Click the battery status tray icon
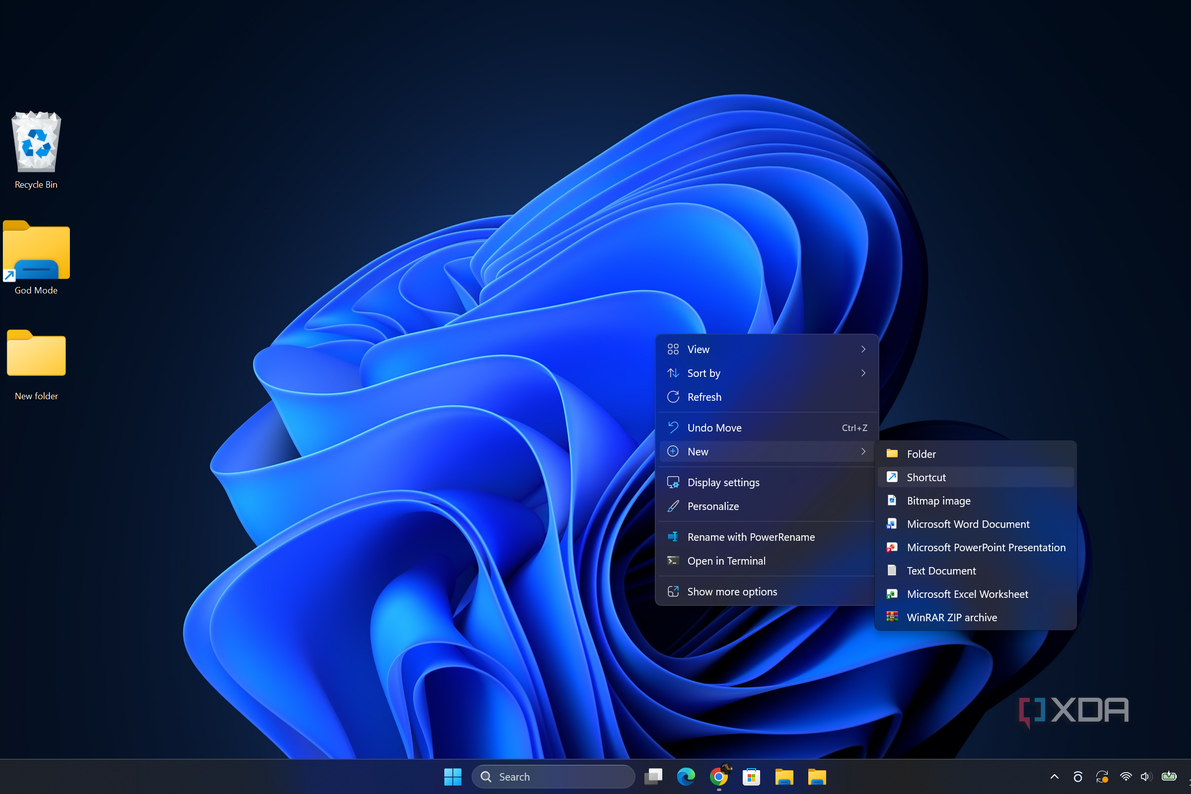Viewport: 1191px width, 794px height. click(1169, 777)
